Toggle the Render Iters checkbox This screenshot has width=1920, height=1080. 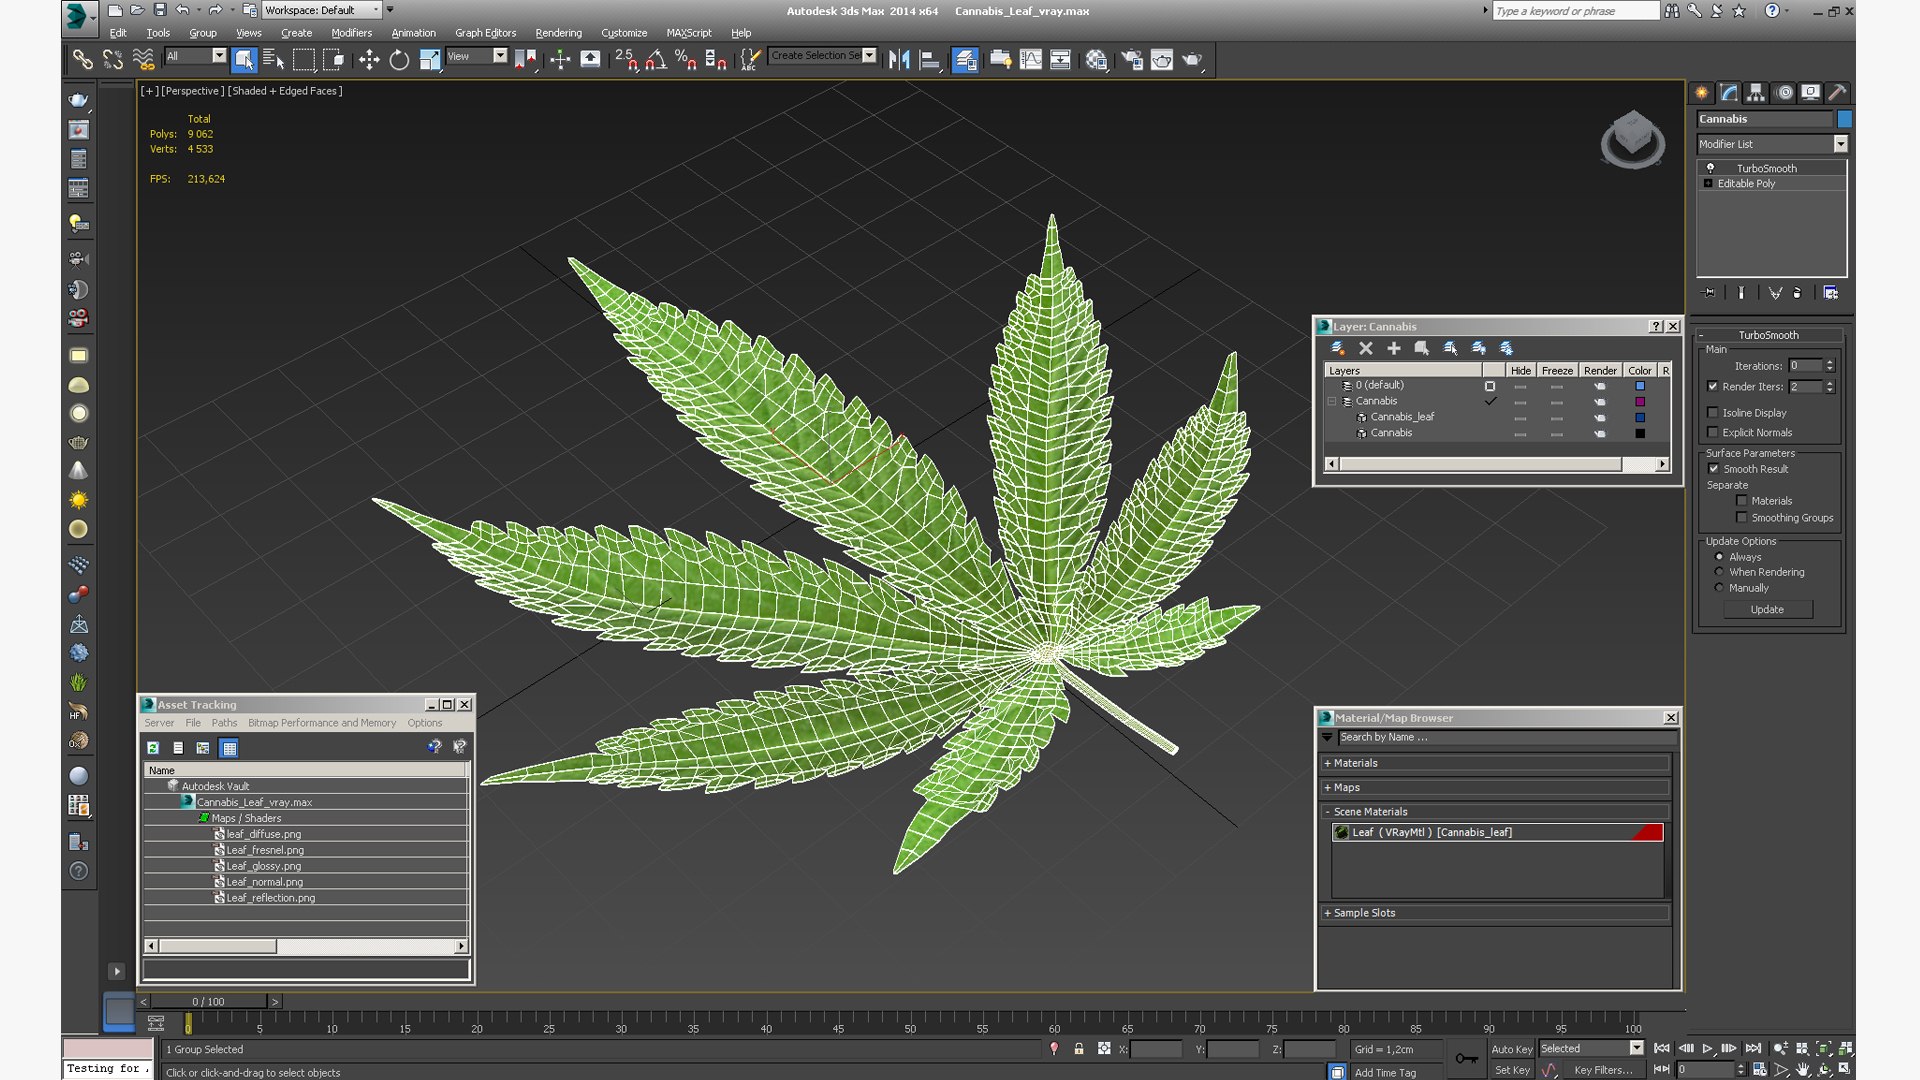coord(1713,387)
